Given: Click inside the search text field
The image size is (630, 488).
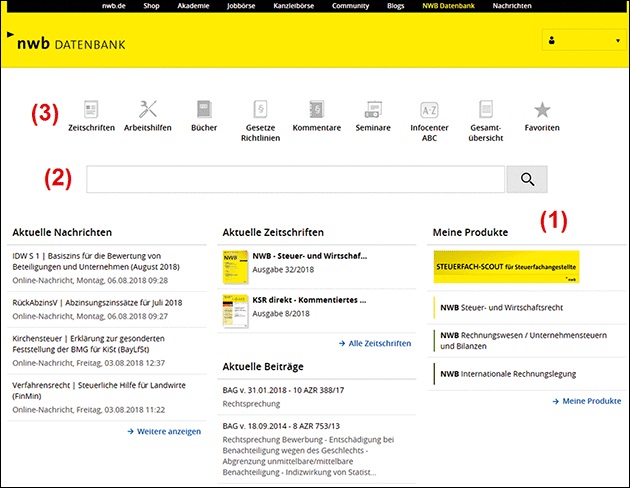Looking at the screenshot, I should (295, 180).
